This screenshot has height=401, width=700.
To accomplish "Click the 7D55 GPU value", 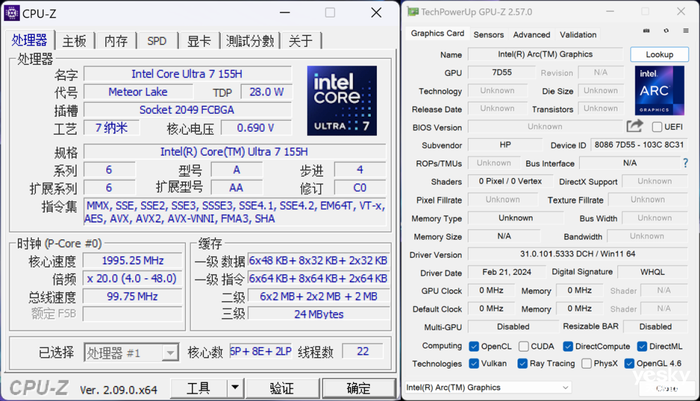I will pyautogui.click(x=502, y=72).
